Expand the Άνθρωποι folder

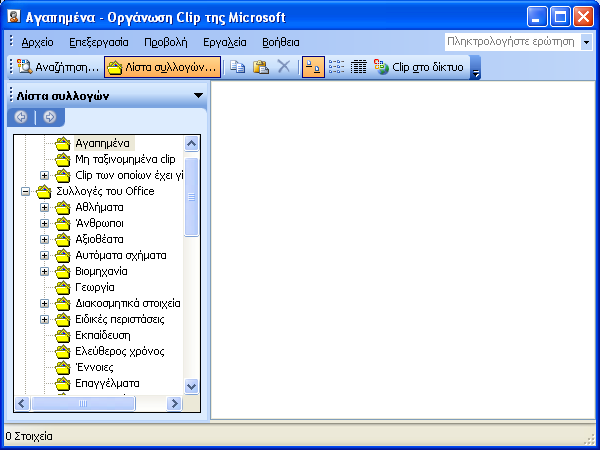44,223
